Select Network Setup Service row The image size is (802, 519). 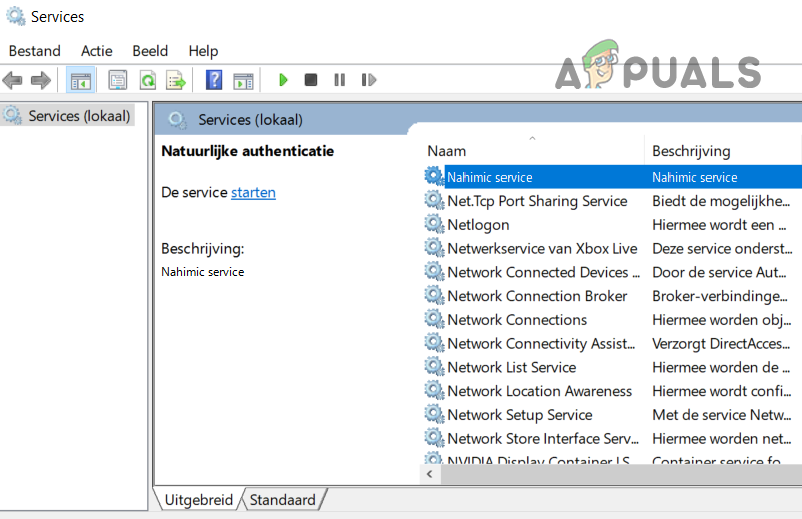(612, 415)
